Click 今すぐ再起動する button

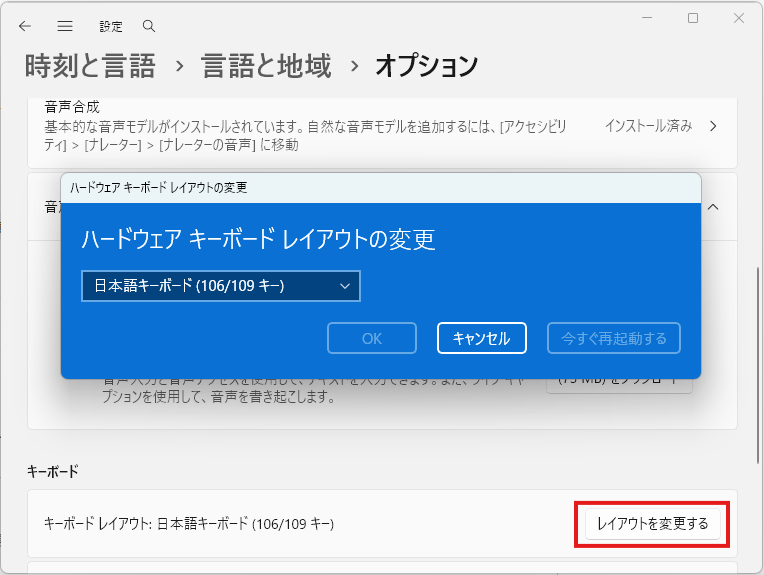point(613,338)
